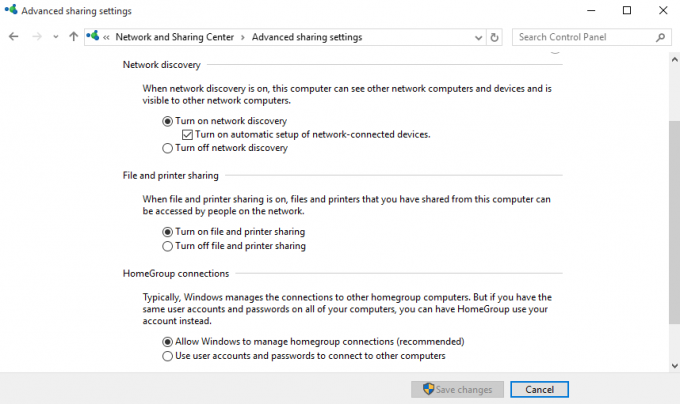Click the Advanced sharing settings title icon
680x404 pixels.
point(11,10)
